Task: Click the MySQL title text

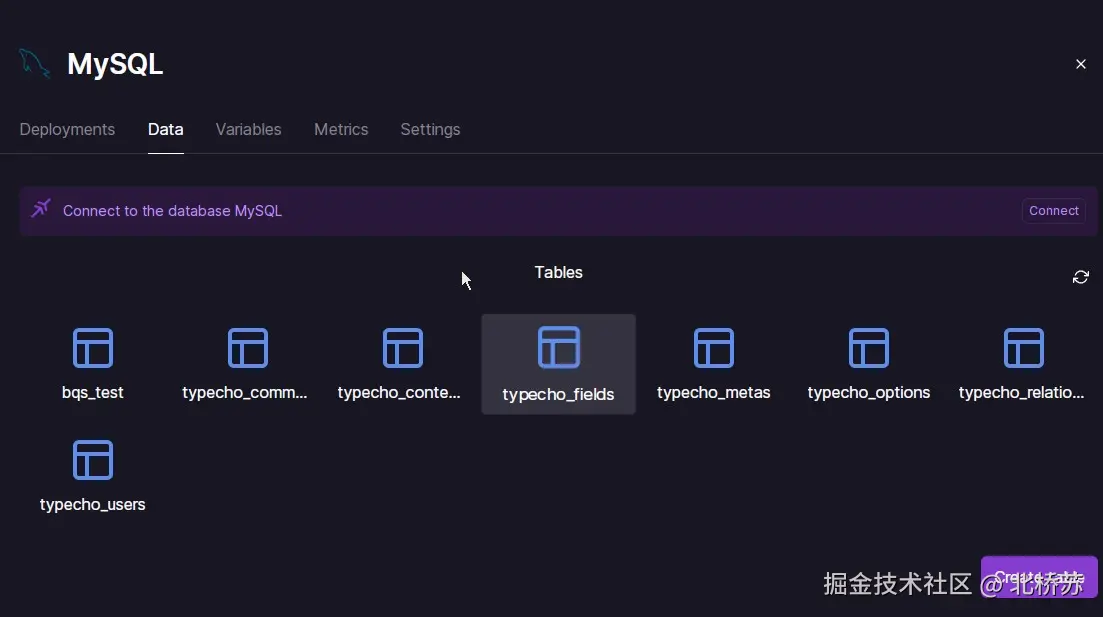Action: click(x=115, y=64)
